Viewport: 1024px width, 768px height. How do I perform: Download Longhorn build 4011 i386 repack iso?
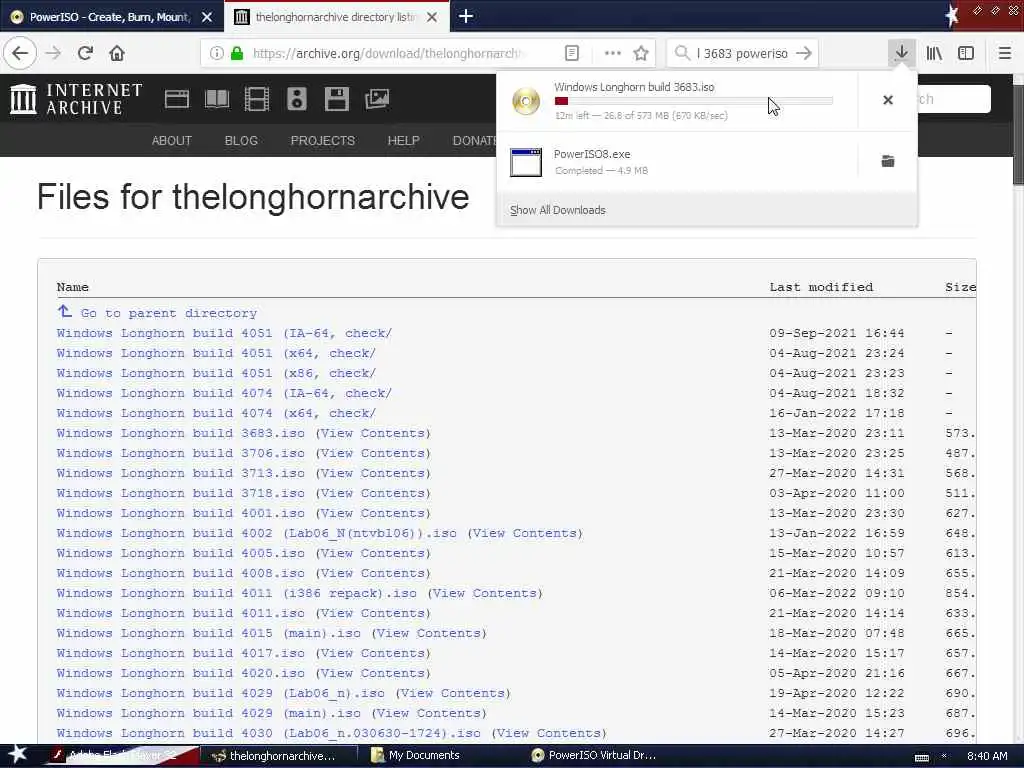(236, 593)
